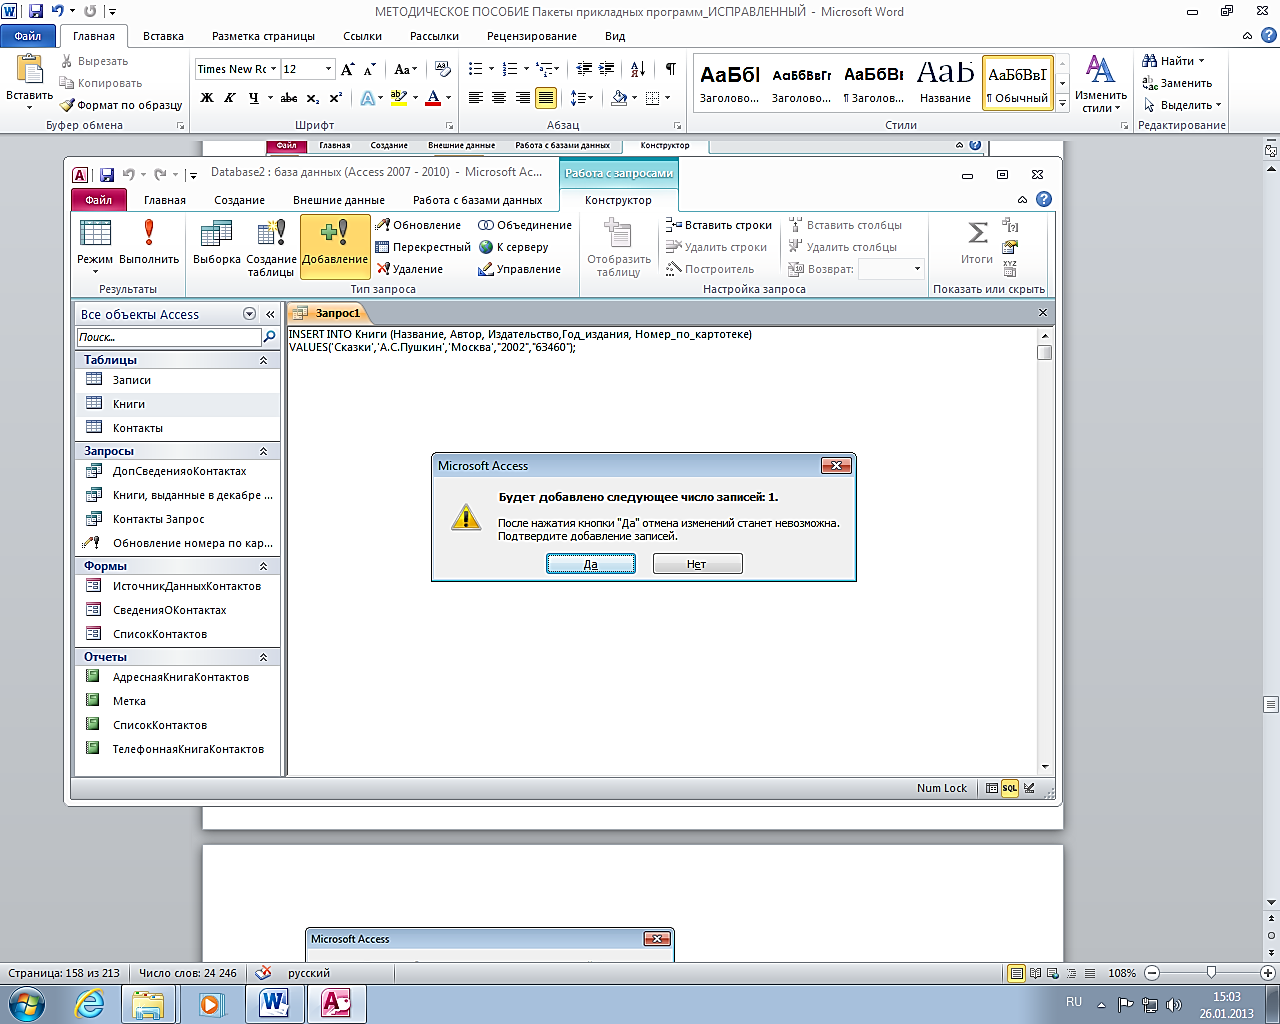Toggle superscript formatting in Word
This screenshot has height=1024, width=1280.
pos(336,98)
